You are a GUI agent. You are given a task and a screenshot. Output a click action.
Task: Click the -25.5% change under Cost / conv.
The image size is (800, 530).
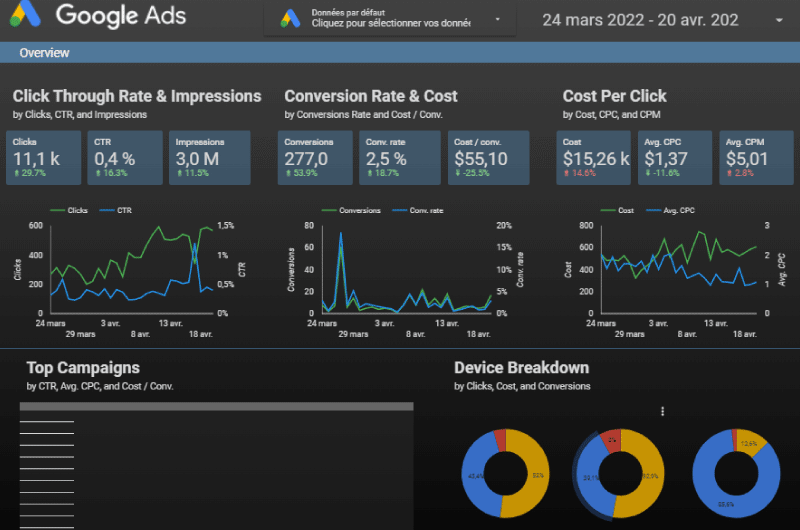pos(472,173)
